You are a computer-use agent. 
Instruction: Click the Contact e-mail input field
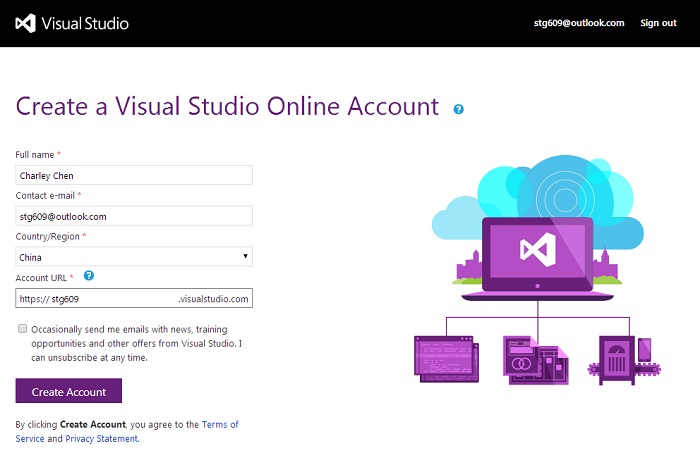tap(134, 216)
